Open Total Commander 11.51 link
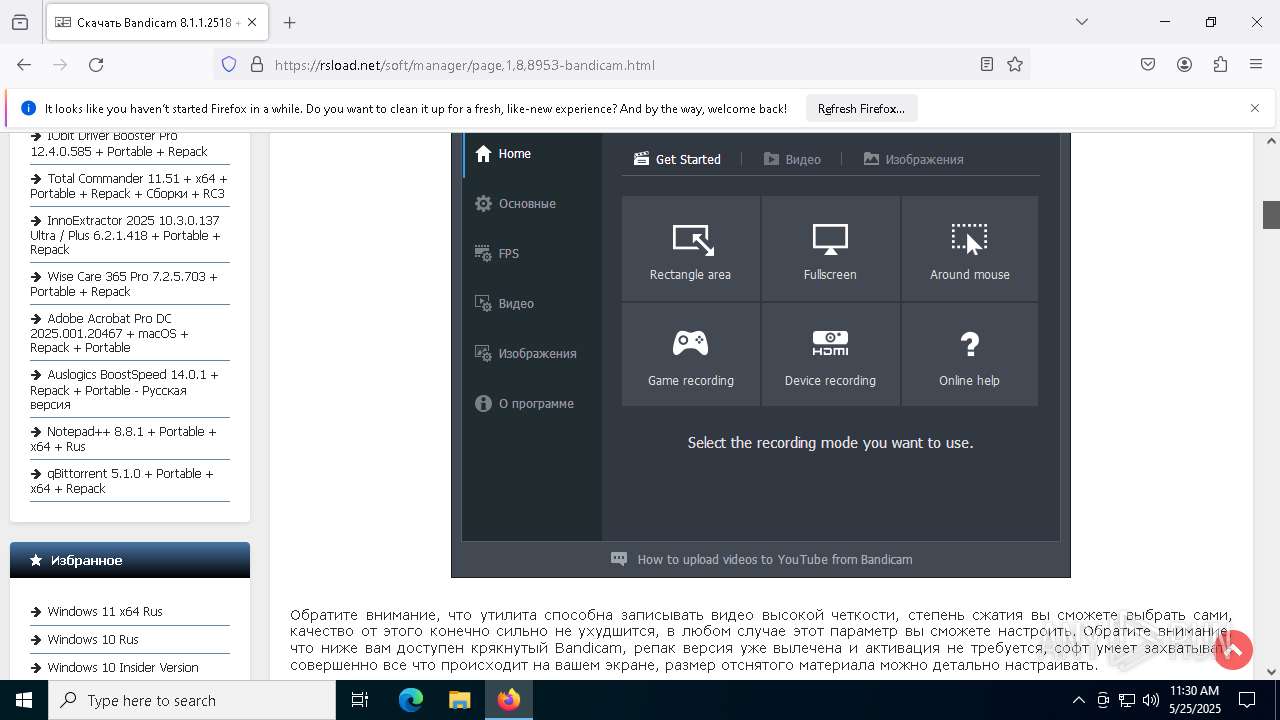The height and width of the screenshot is (720, 1280). (129, 186)
